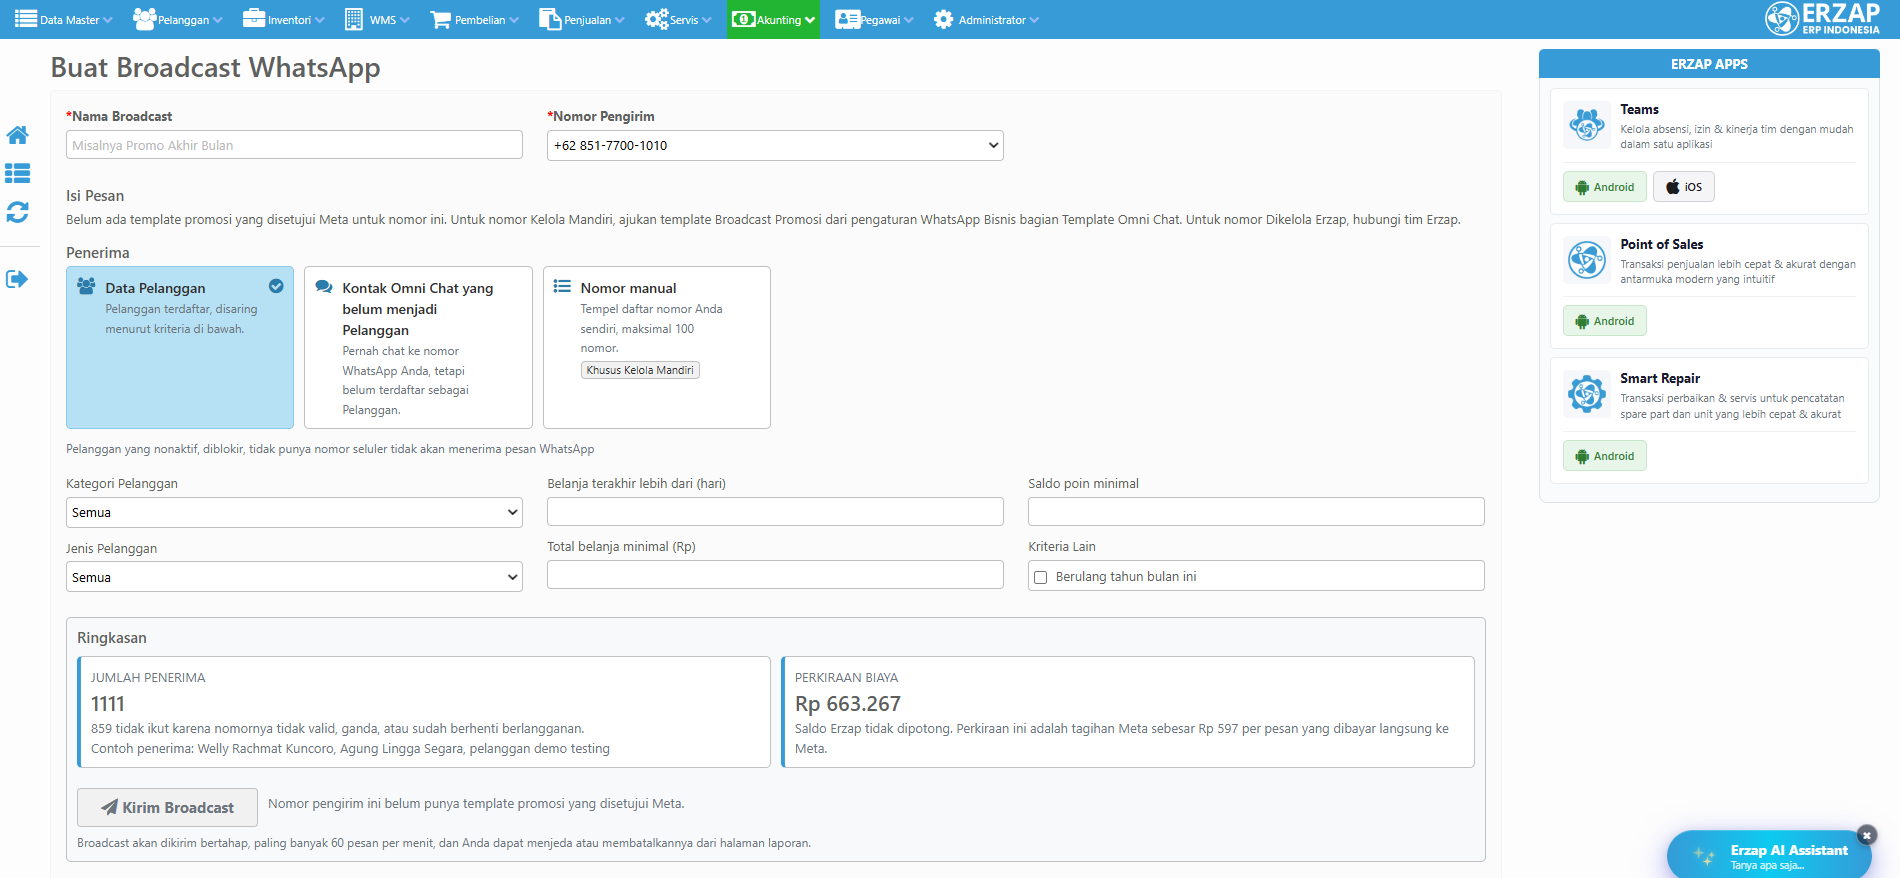Click the refresh sync sidebar icon
Screen dimensions: 1900x878
click(x=17, y=212)
